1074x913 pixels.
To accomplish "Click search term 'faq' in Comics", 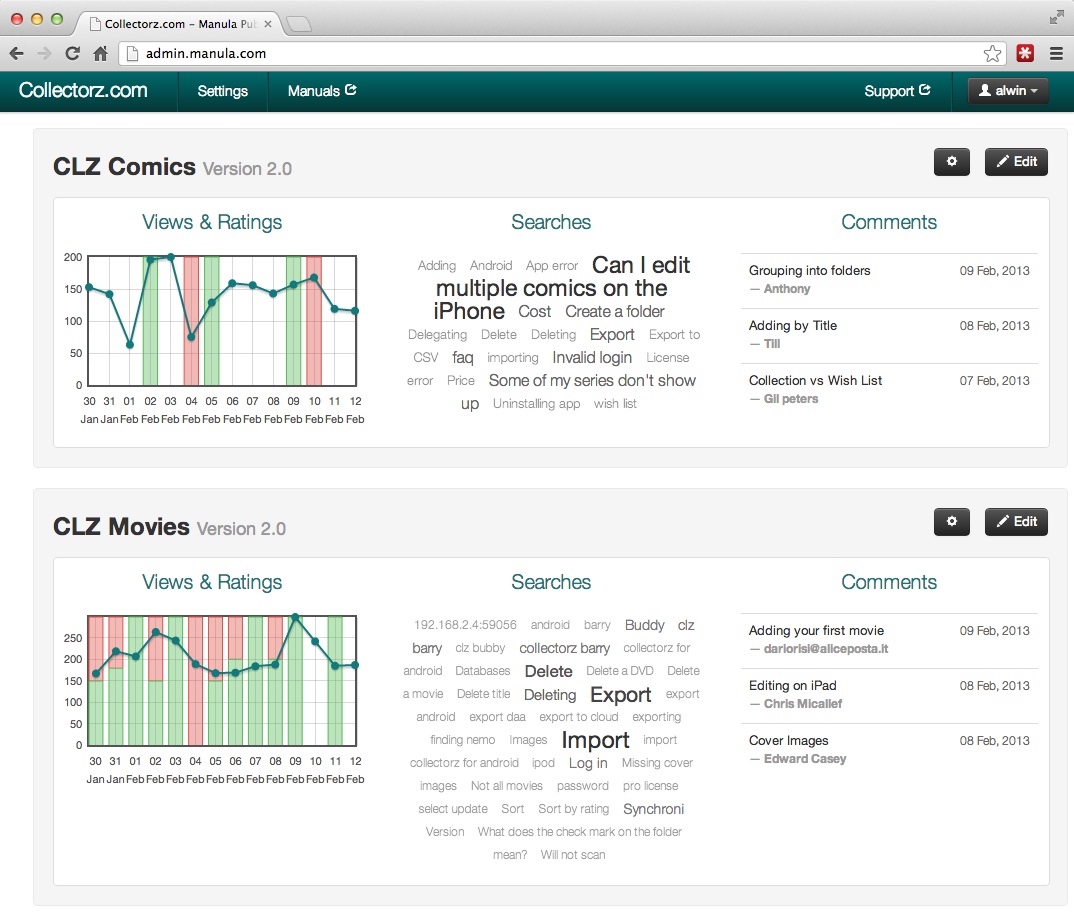I will point(462,358).
